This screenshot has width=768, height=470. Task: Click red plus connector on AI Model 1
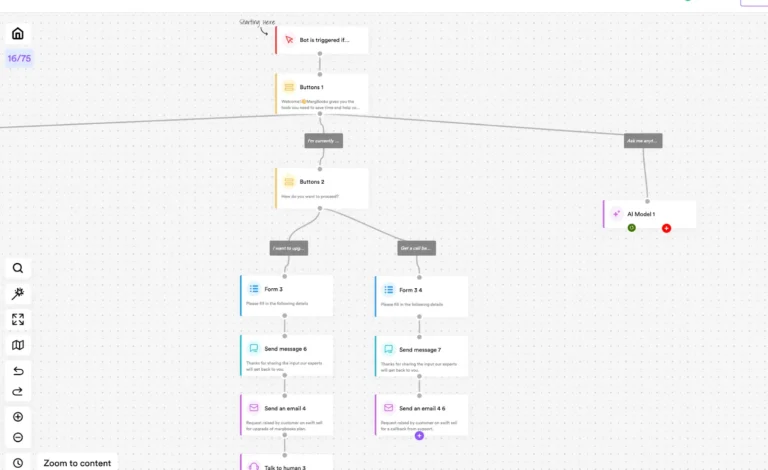666,228
